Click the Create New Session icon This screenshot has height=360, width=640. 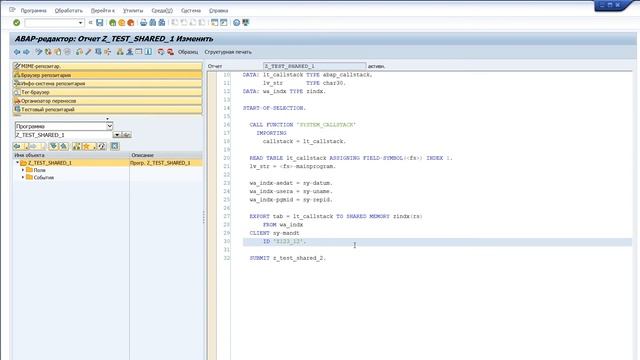(x=214, y=23)
